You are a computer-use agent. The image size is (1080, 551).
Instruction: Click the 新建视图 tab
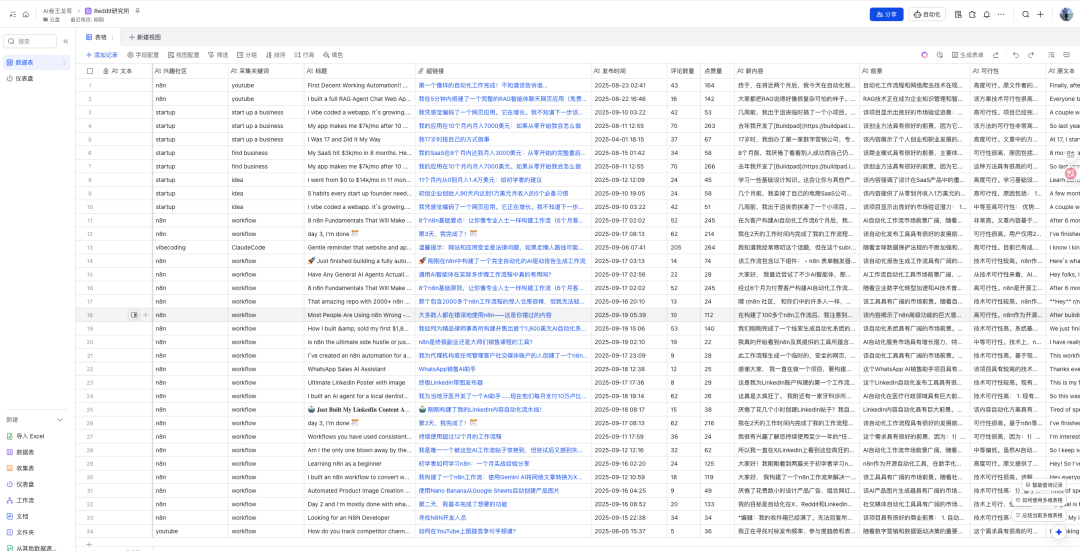click(144, 36)
